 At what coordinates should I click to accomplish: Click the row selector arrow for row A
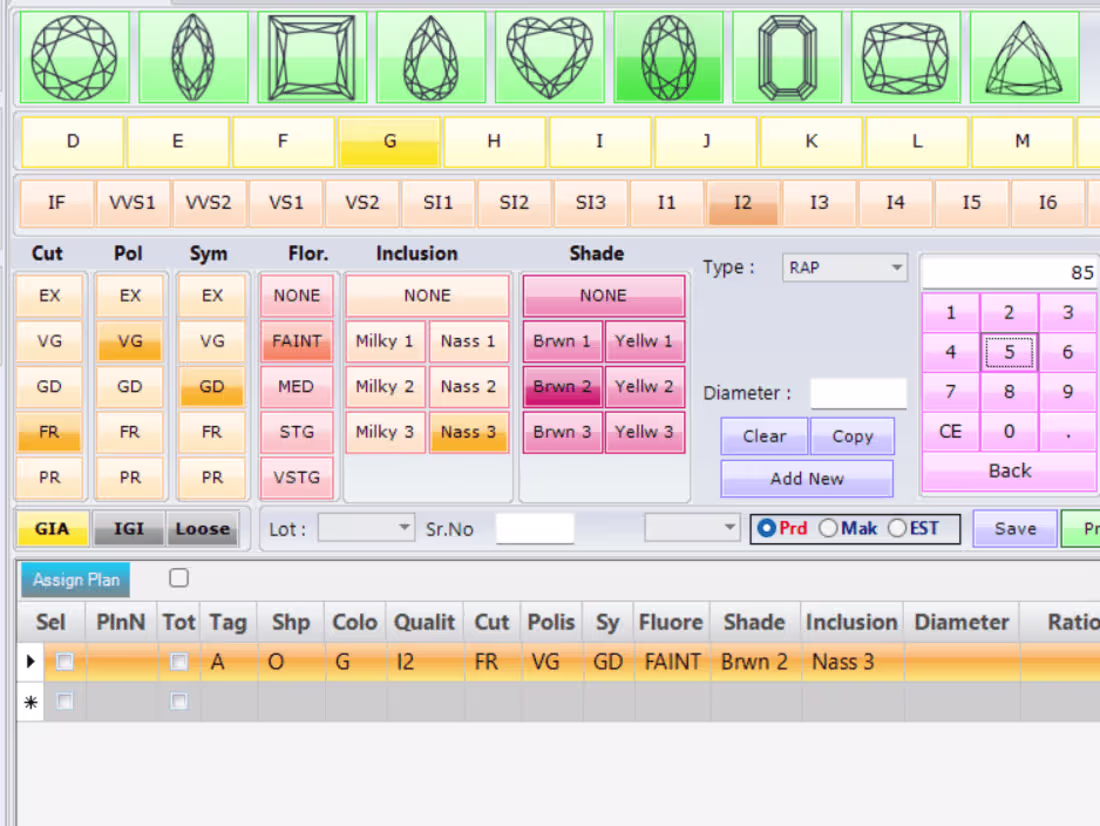[x=31, y=661]
